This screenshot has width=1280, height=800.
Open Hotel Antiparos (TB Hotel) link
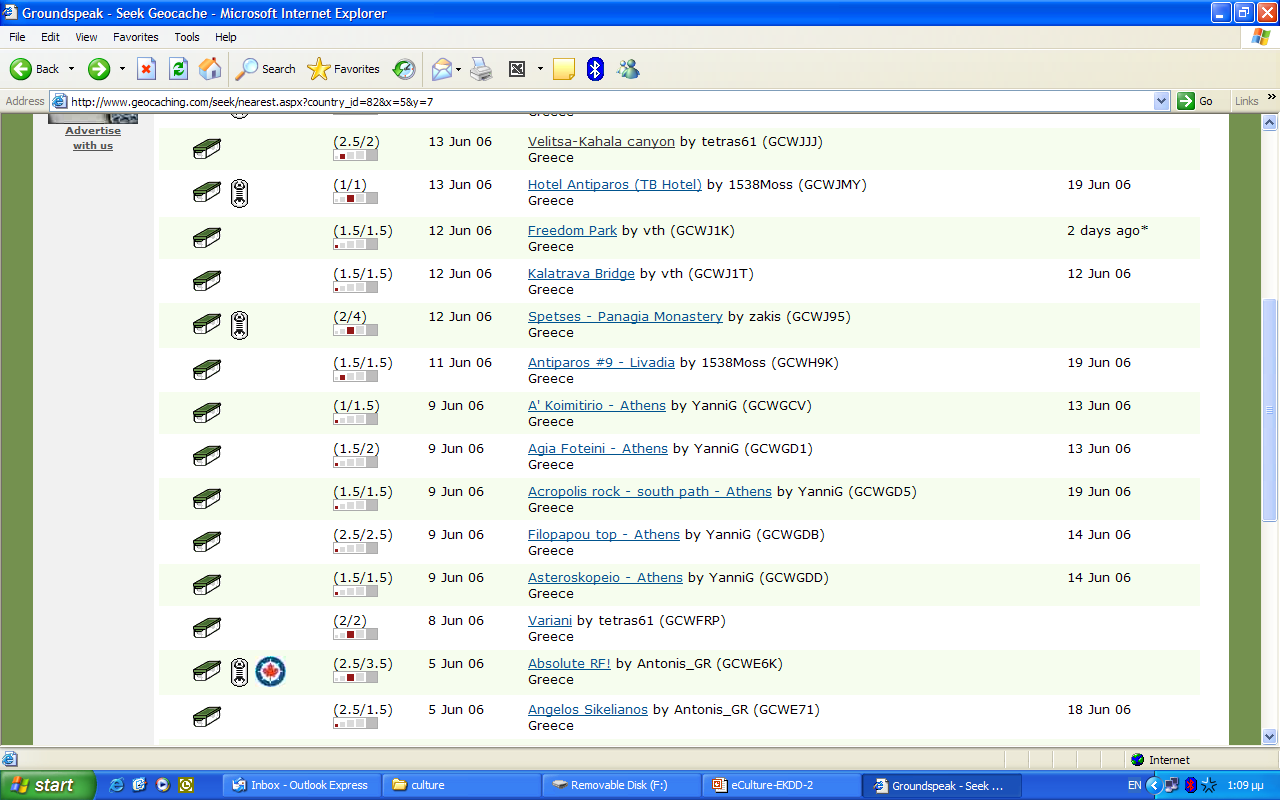pos(615,184)
